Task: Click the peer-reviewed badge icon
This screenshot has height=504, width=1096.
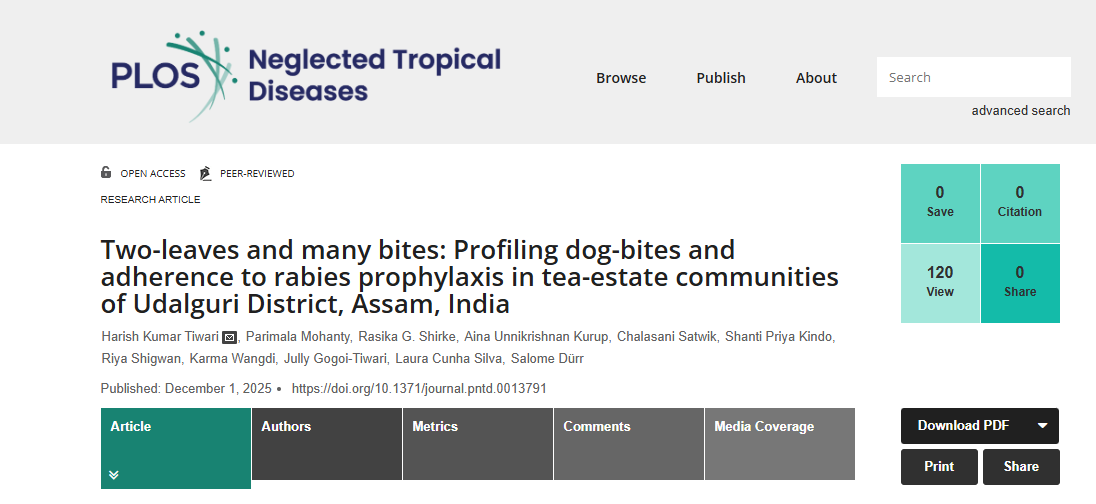Action: pyautogui.click(x=206, y=173)
